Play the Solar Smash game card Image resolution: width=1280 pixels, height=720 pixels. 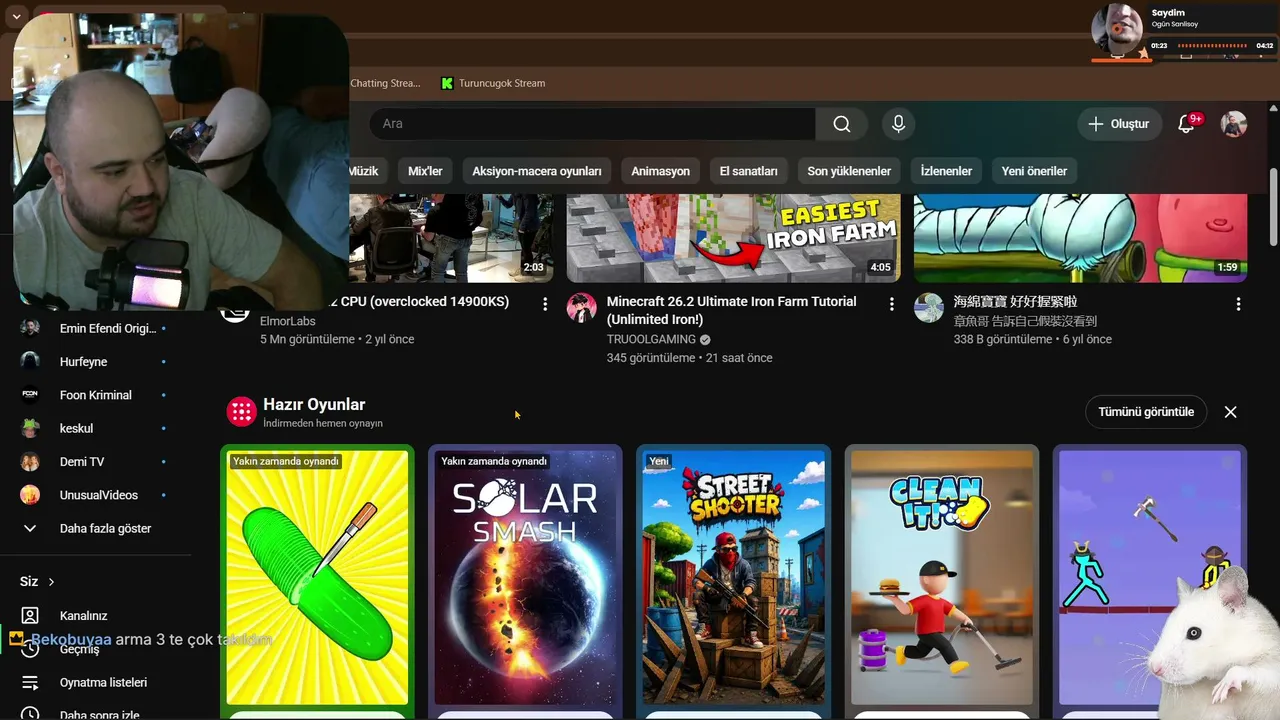(525, 577)
